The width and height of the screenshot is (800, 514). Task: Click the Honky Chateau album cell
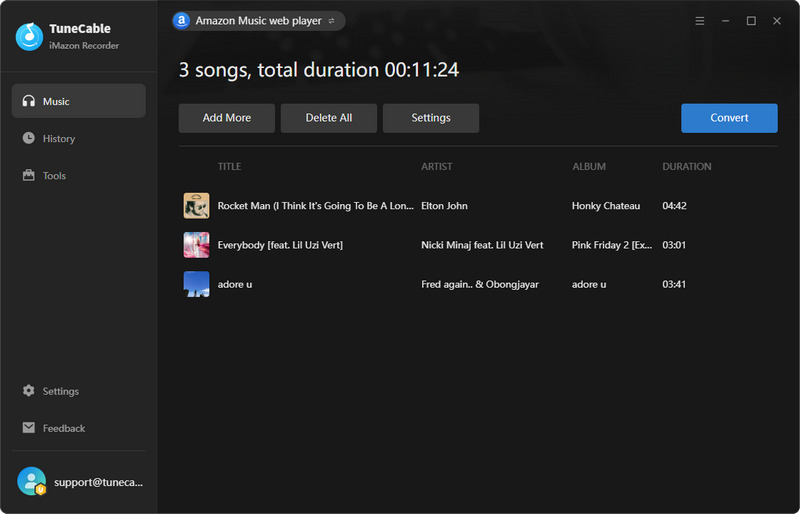point(606,206)
